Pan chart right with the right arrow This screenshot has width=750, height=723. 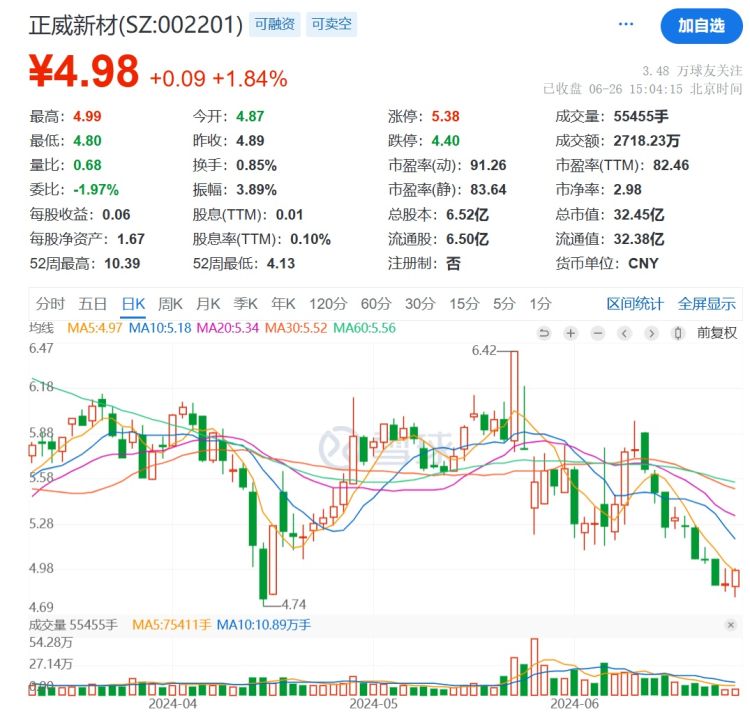coord(651,333)
